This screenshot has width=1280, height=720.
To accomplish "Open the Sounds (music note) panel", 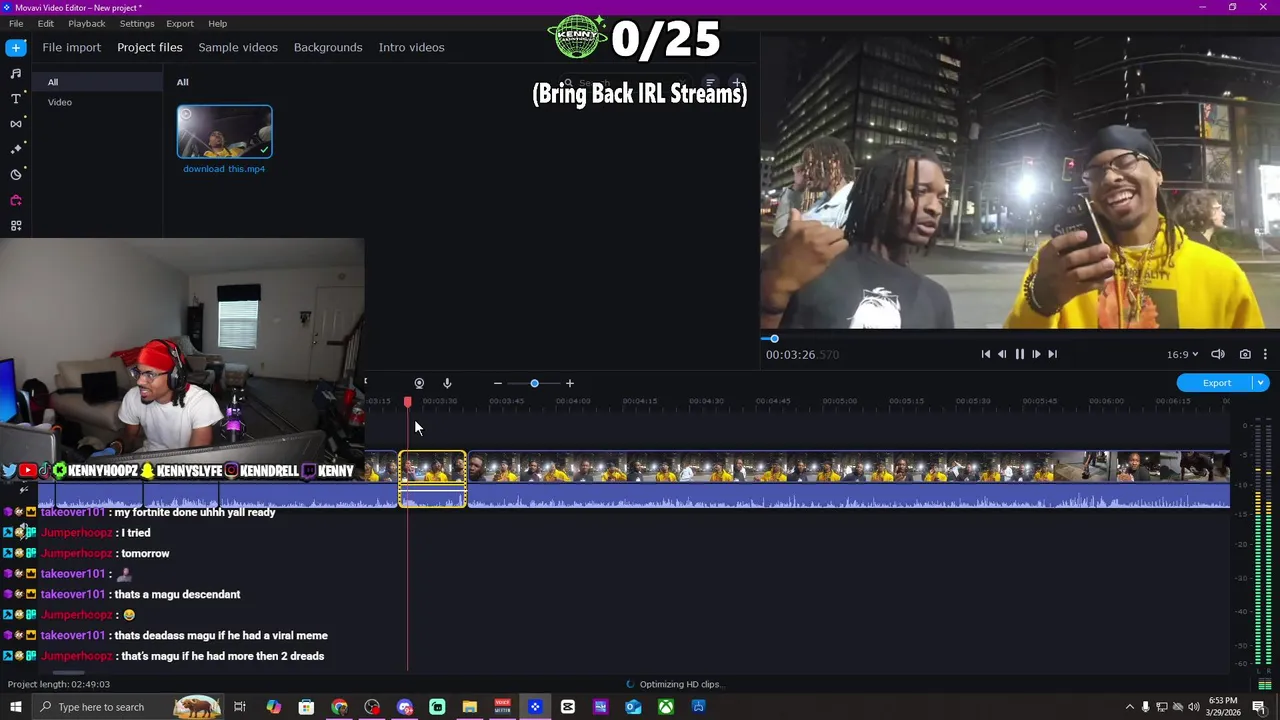I will pyautogui.click(x=16, y=73).
